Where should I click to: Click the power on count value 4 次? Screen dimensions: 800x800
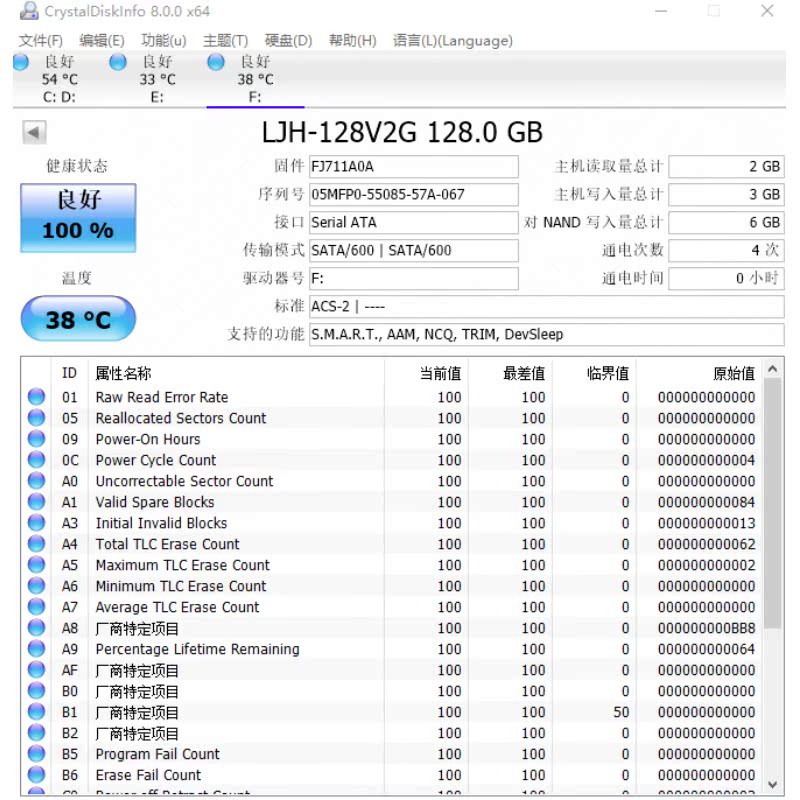(727, 251)
